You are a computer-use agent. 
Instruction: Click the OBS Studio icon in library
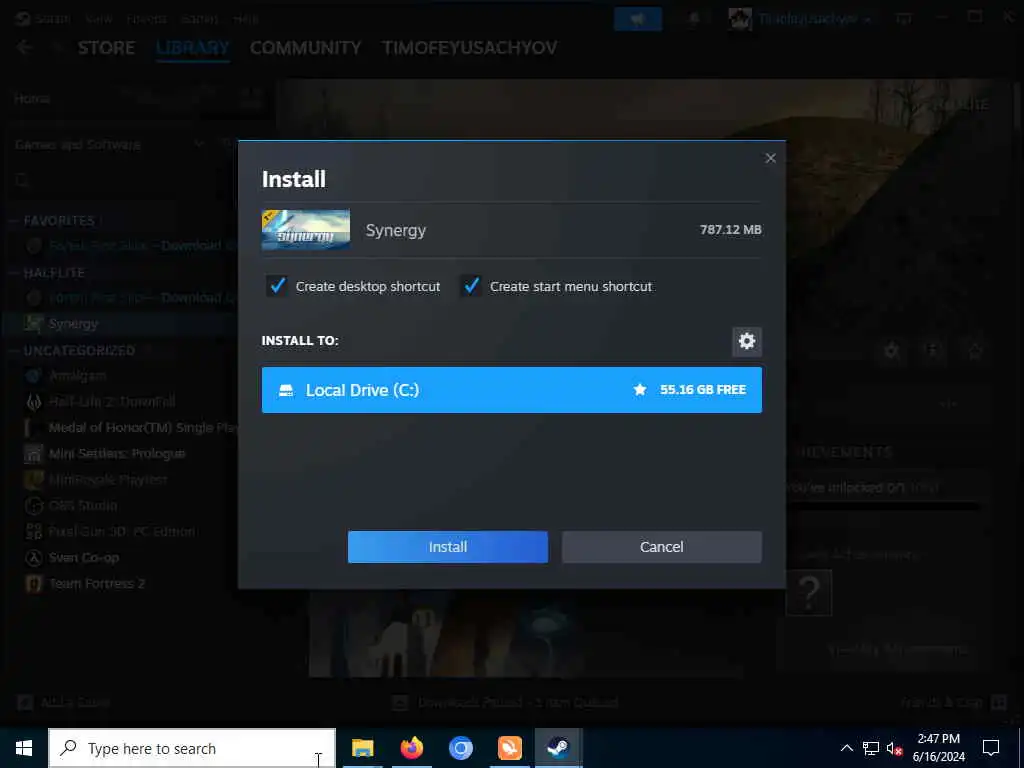[33, 505]
